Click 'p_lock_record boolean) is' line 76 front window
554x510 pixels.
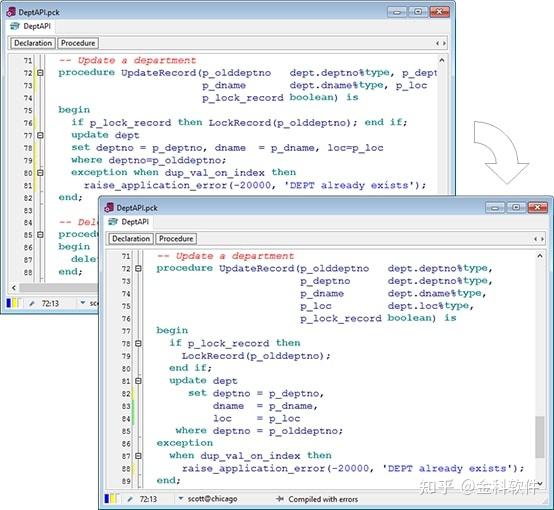coord(378,318)
